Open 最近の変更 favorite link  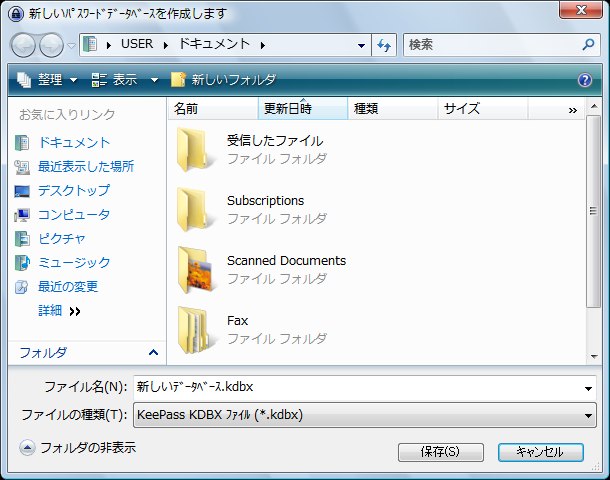pos(68,287)
